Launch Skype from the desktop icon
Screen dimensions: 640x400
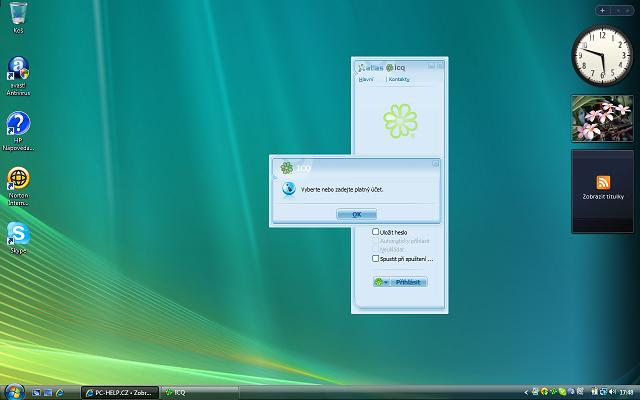18,234
